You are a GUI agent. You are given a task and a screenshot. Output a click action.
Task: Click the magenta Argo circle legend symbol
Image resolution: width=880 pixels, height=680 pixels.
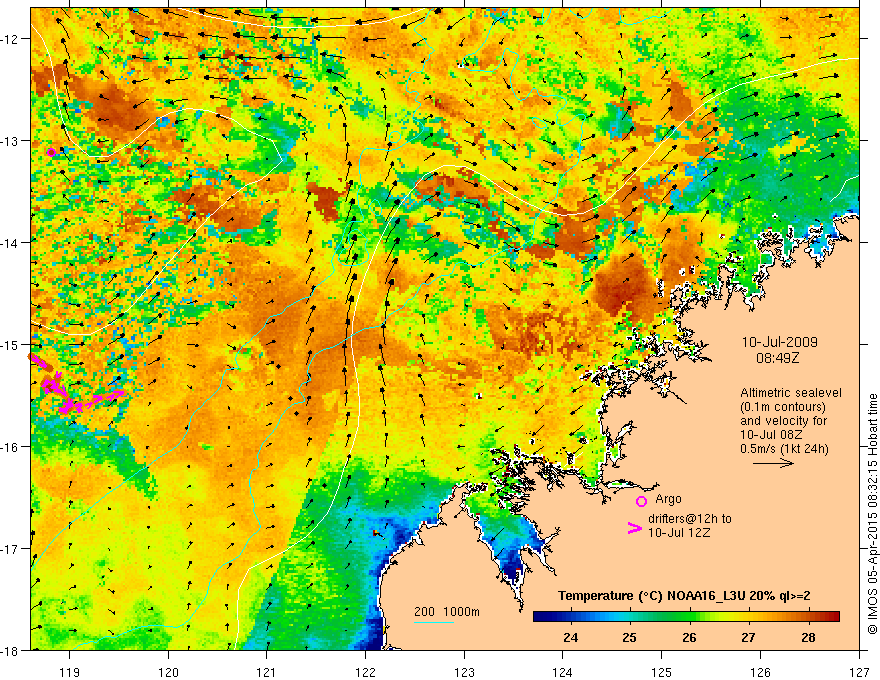[641, 502]
